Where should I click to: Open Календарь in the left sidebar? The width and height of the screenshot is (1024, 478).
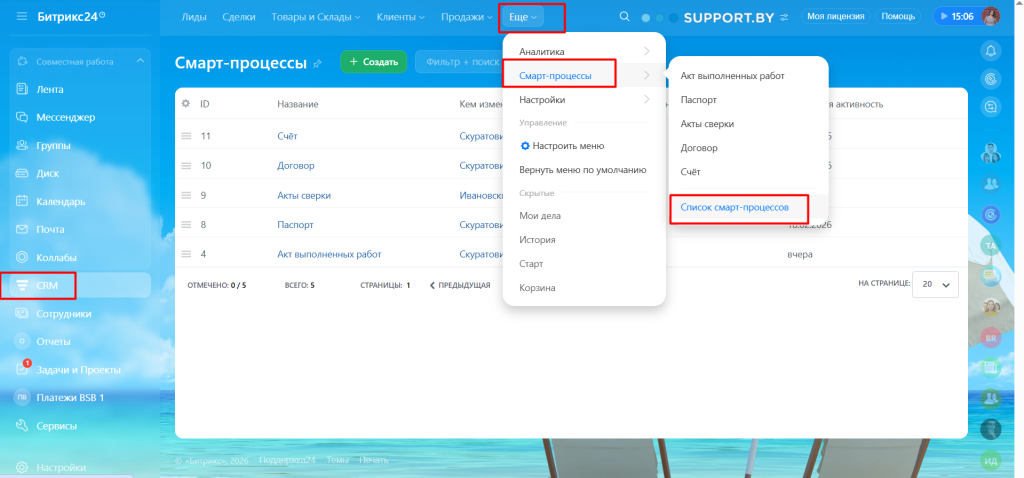[x=61, y=201]
